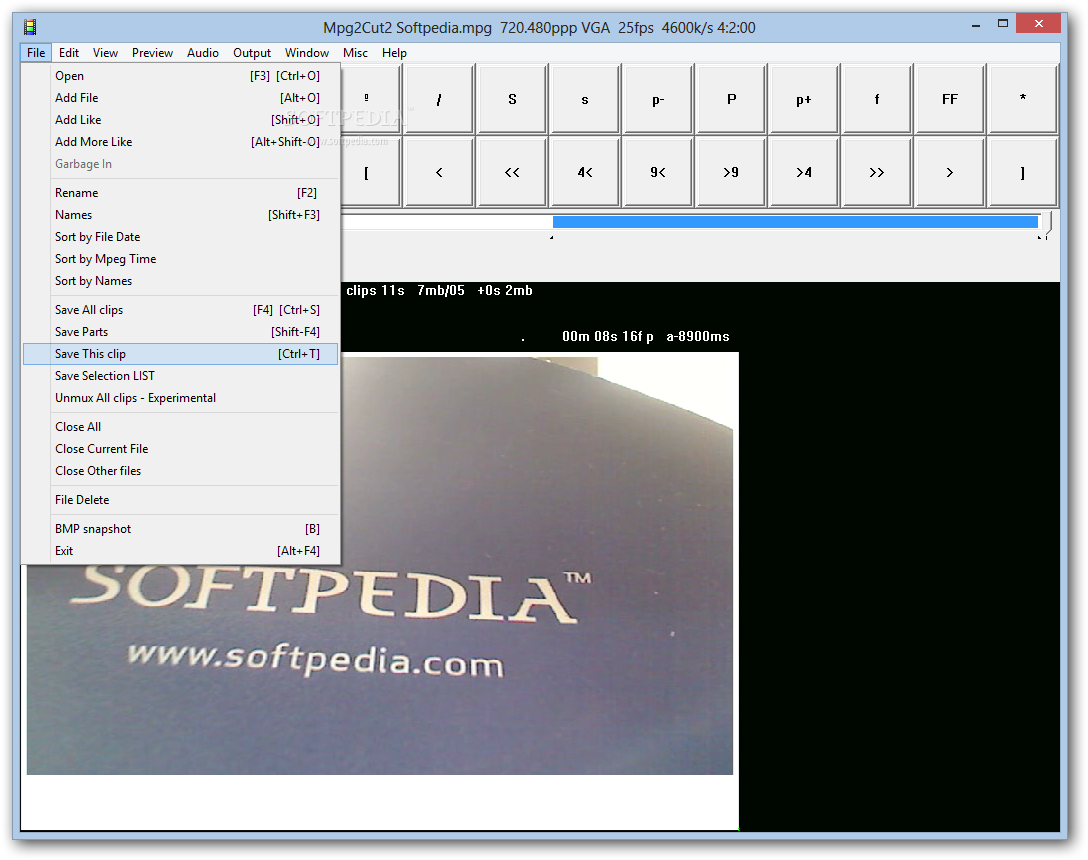Click the '>>' jump forward button
This screenshot has height=860, width=1088.
(x=877, y=172)
